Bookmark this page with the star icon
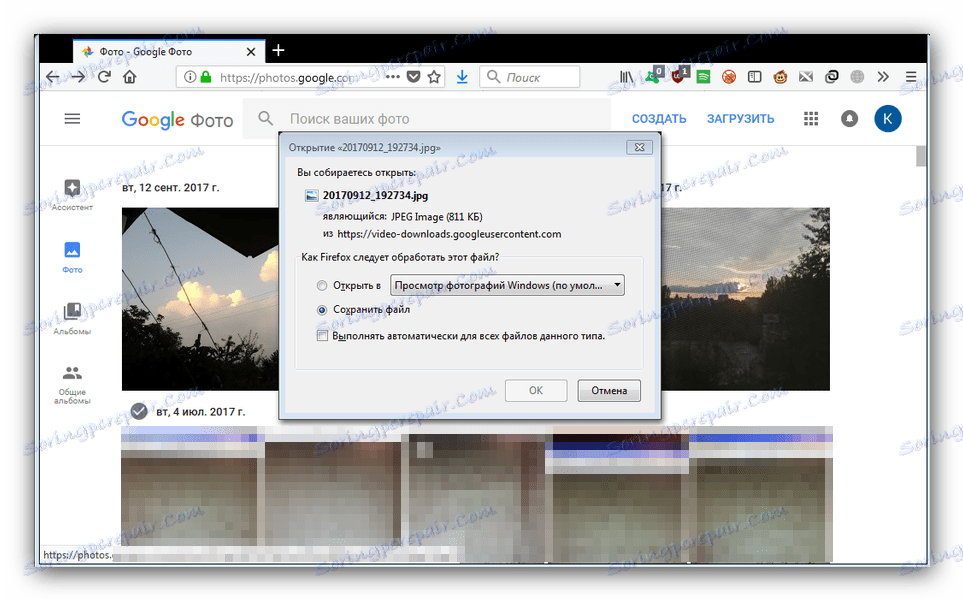This screenshot has height=600, width=963. point(434,77)
